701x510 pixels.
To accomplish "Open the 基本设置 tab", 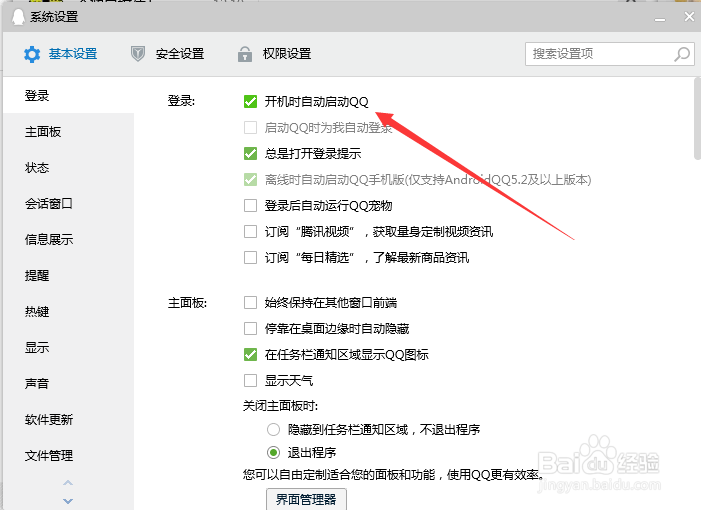I will pos(60,54).
